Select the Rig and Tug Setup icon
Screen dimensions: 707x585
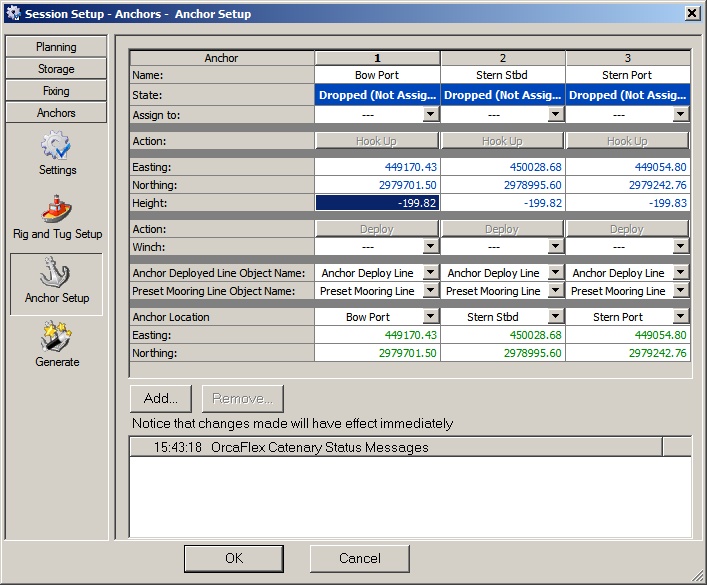tap(56, 211)
